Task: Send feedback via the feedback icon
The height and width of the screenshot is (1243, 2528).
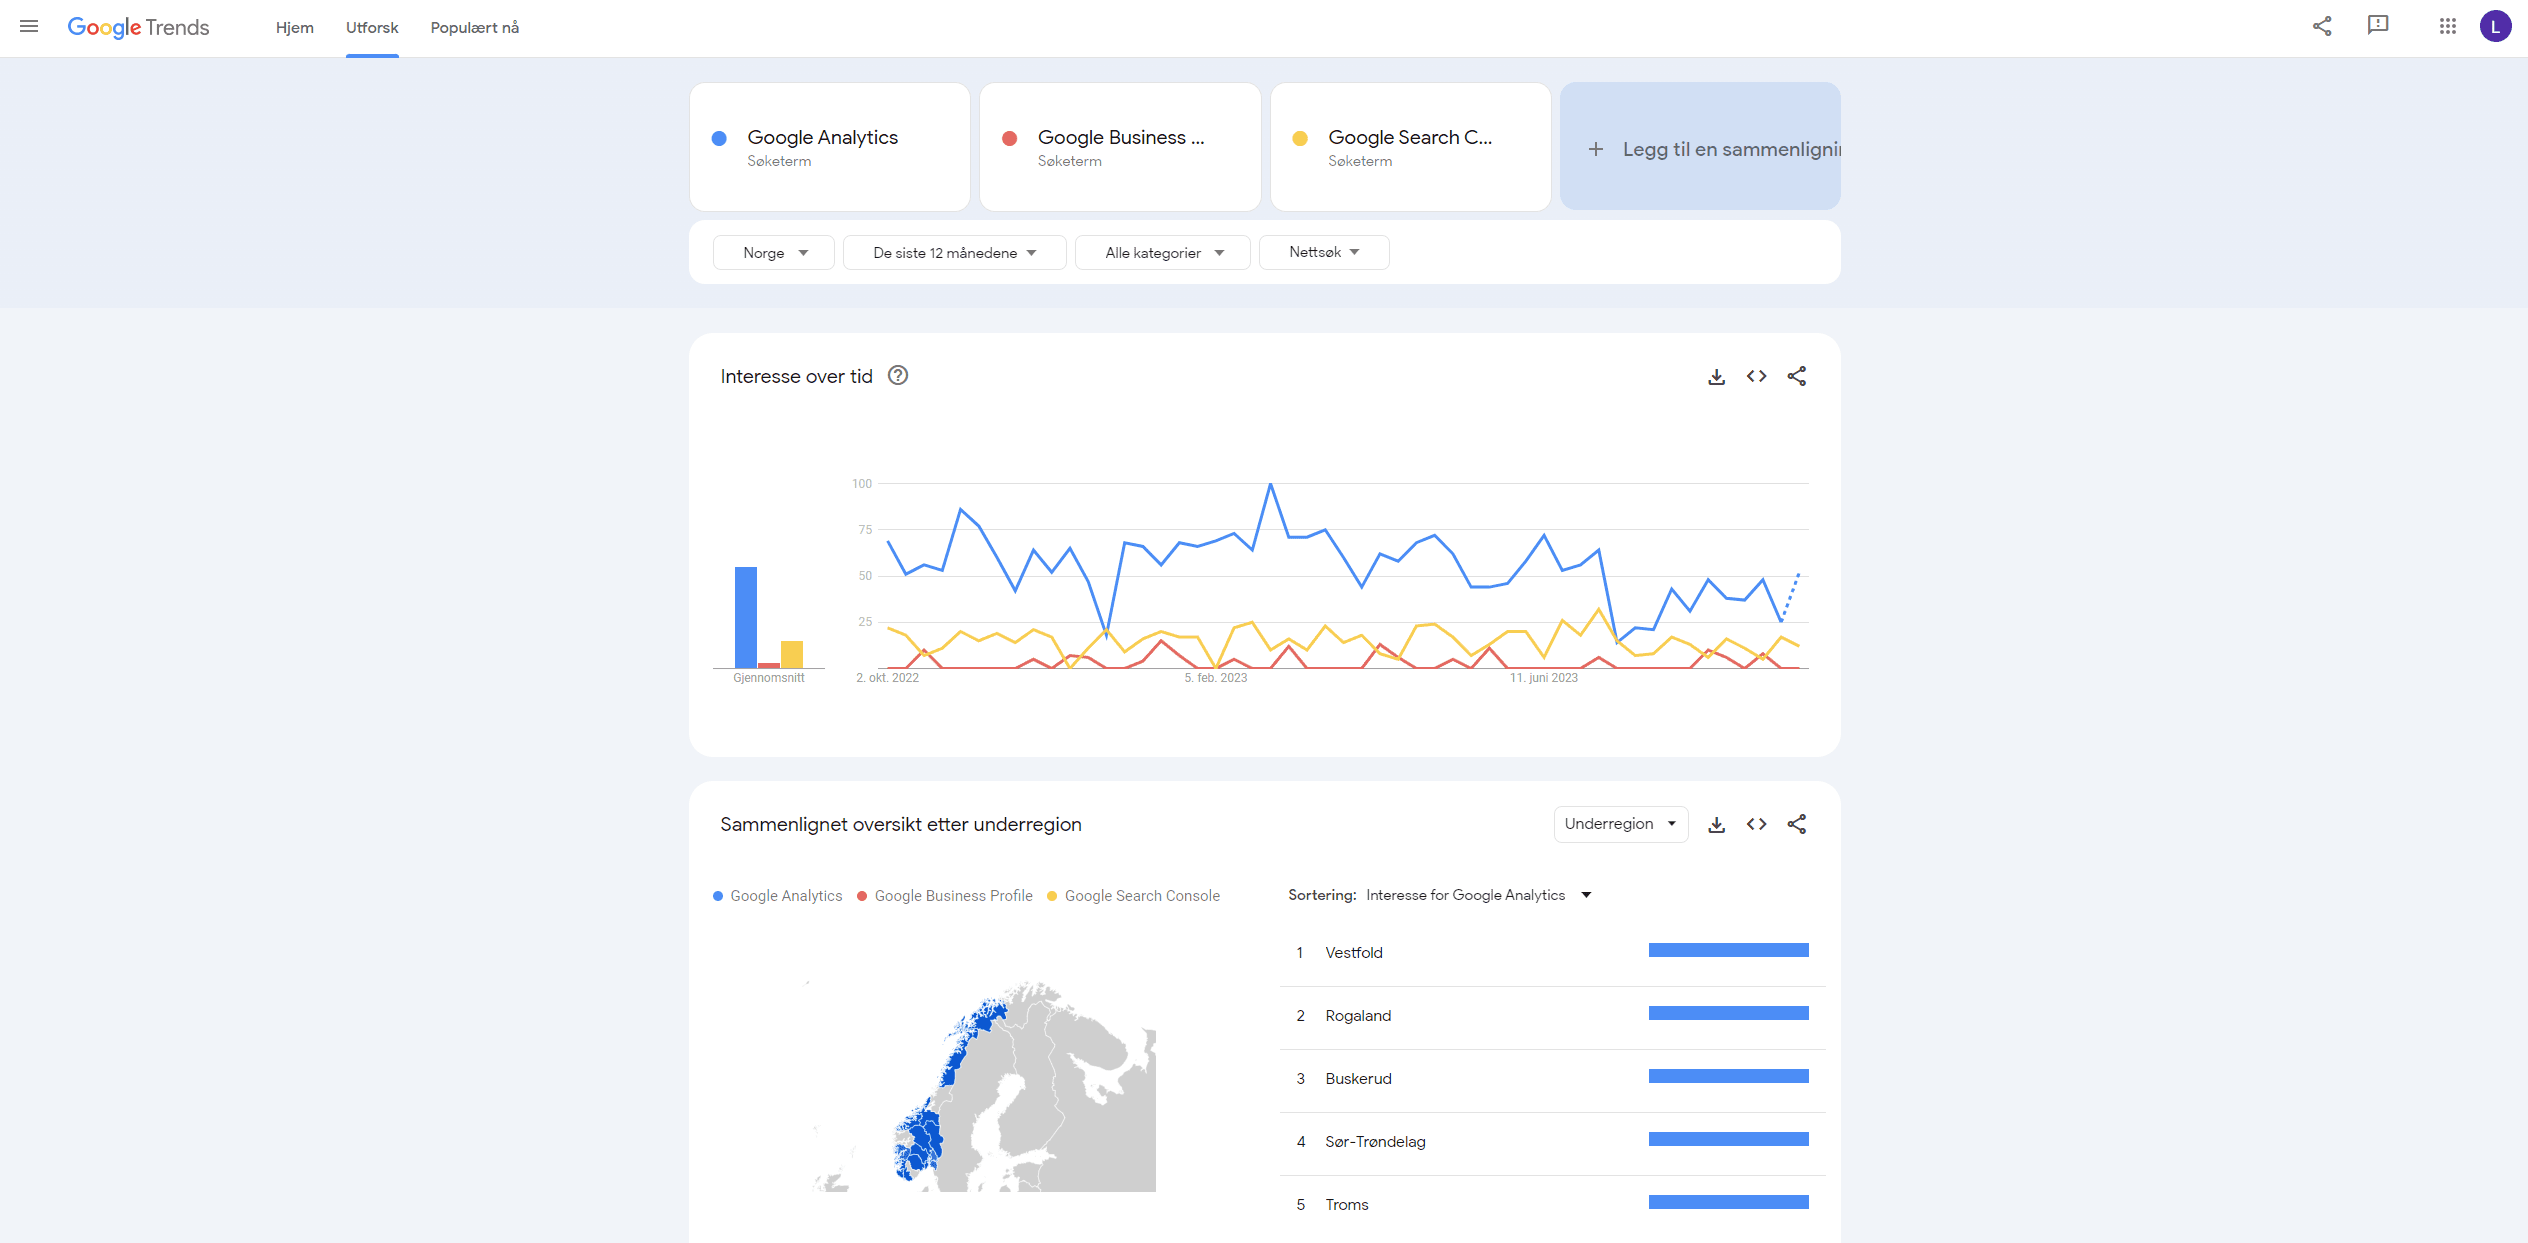Action: (2377, 26)
